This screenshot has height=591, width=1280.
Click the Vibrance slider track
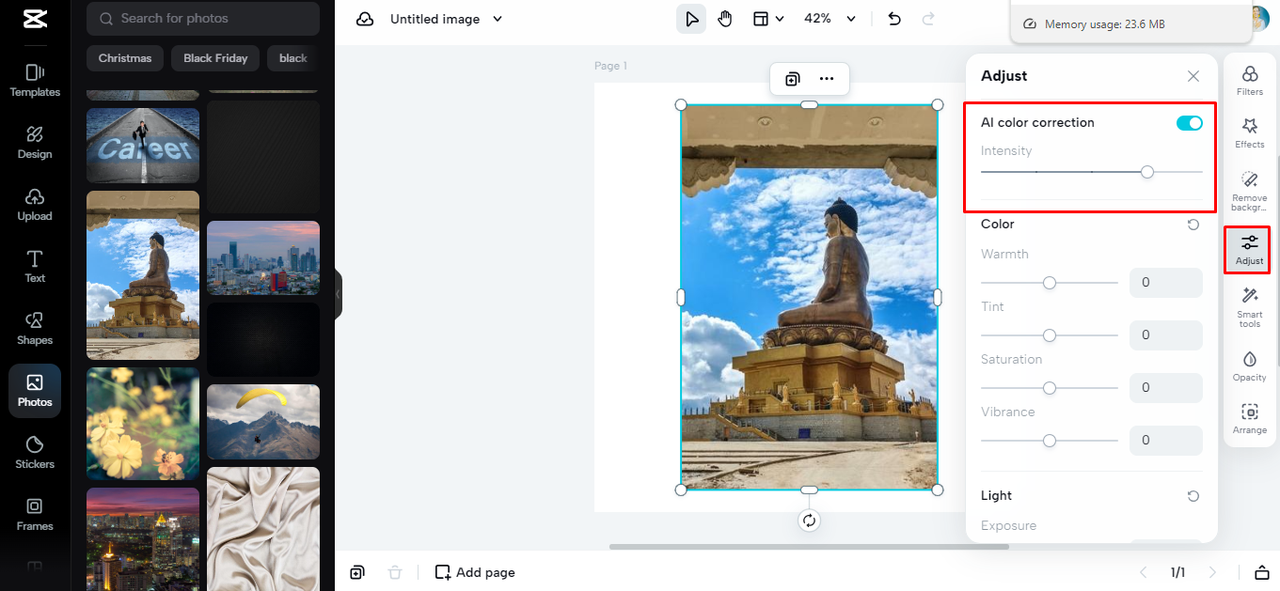[x=1049, y=440]
